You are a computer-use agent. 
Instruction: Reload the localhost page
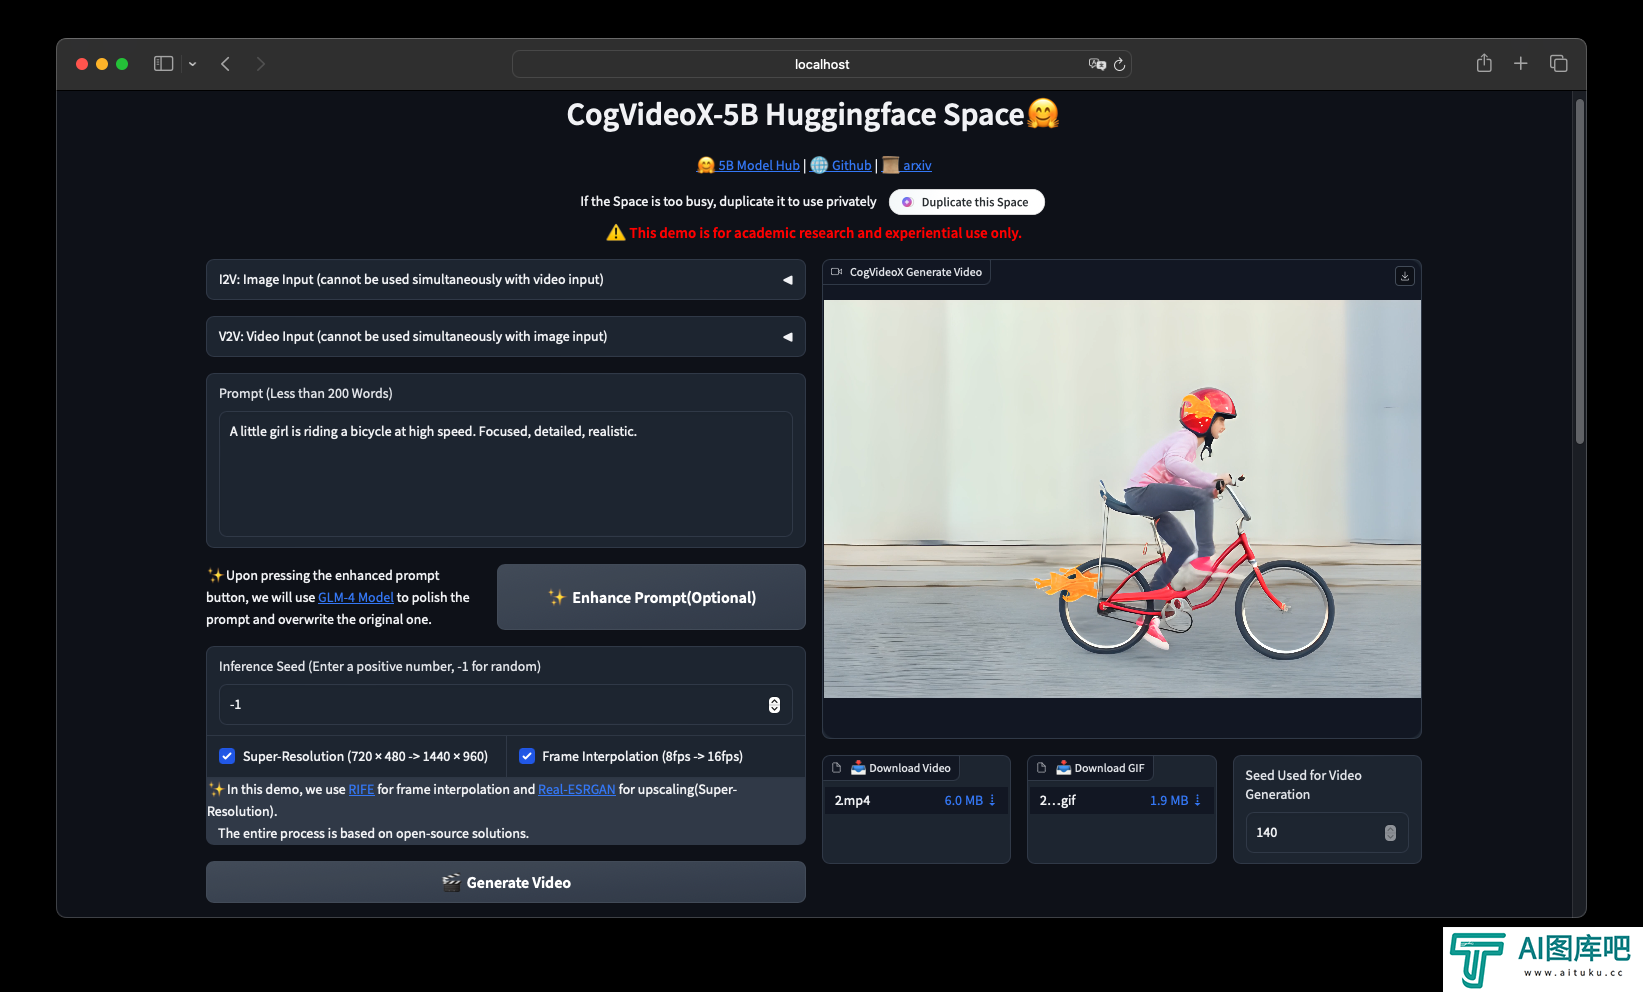click(1120, 64)
